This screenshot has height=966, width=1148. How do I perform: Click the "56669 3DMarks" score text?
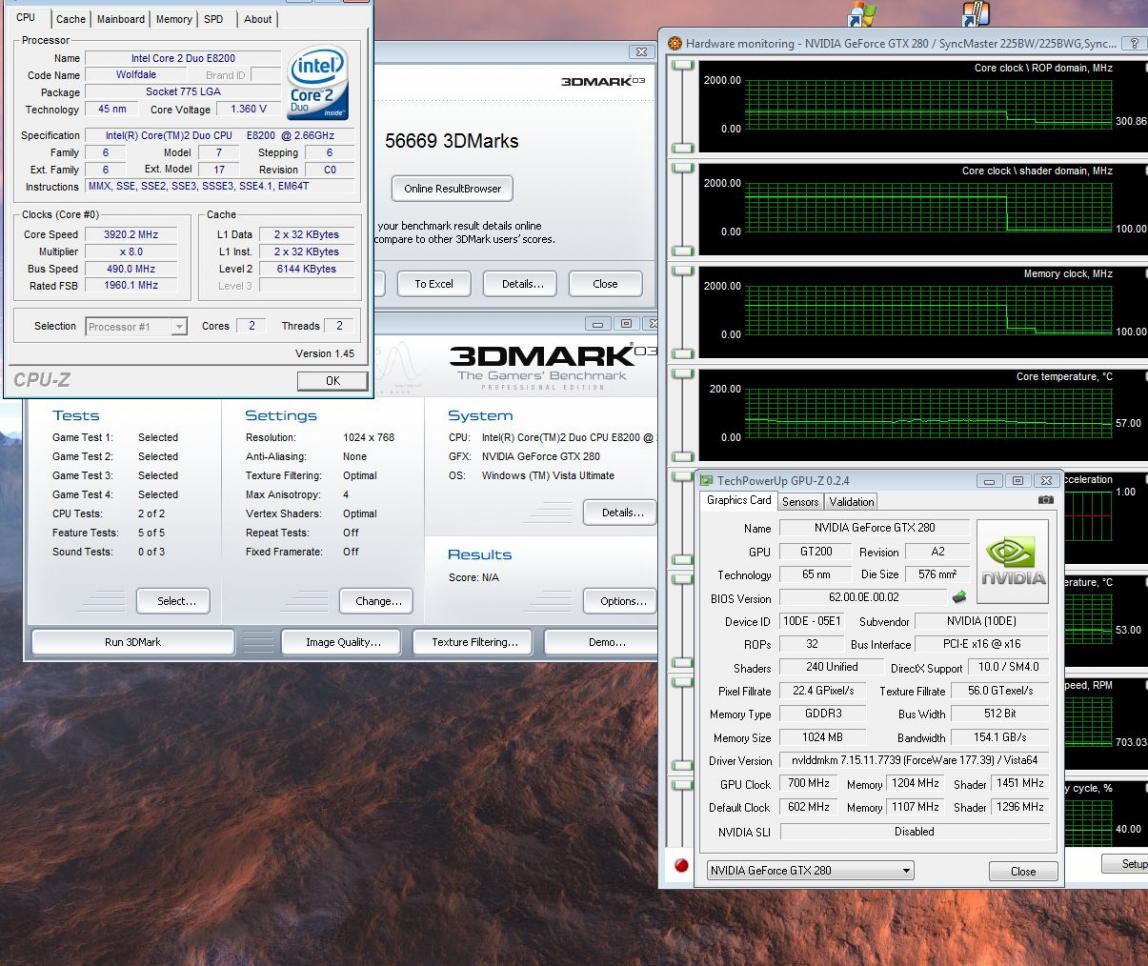(452, 141)
